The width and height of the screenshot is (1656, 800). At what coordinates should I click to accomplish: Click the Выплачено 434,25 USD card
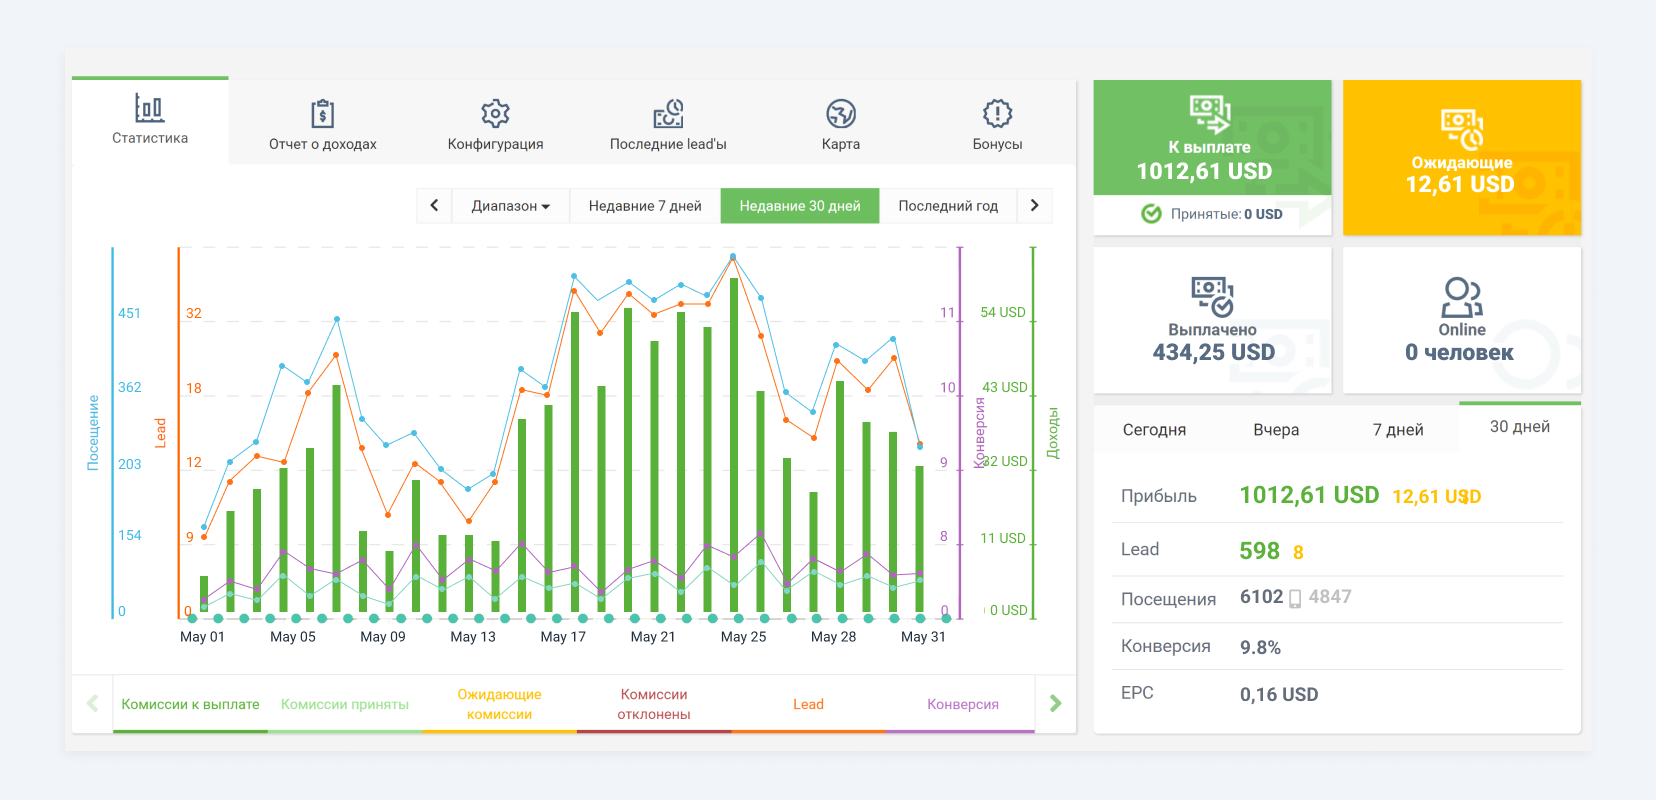[1212, 320]
